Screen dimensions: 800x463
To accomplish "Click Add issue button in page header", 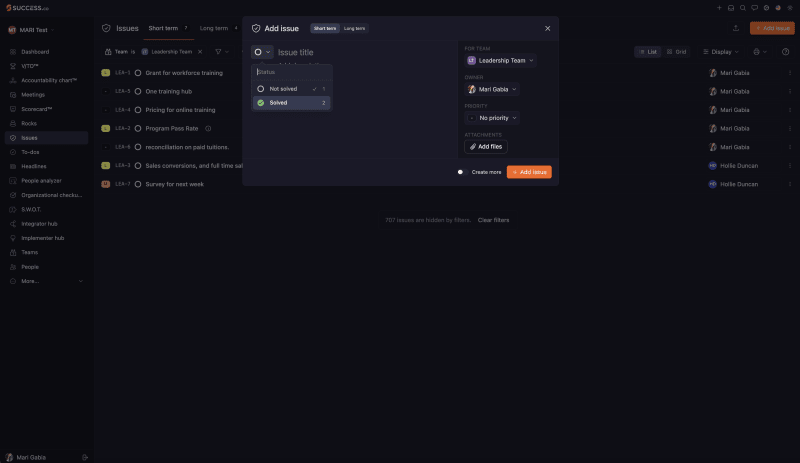I will (x=772, y=28).
